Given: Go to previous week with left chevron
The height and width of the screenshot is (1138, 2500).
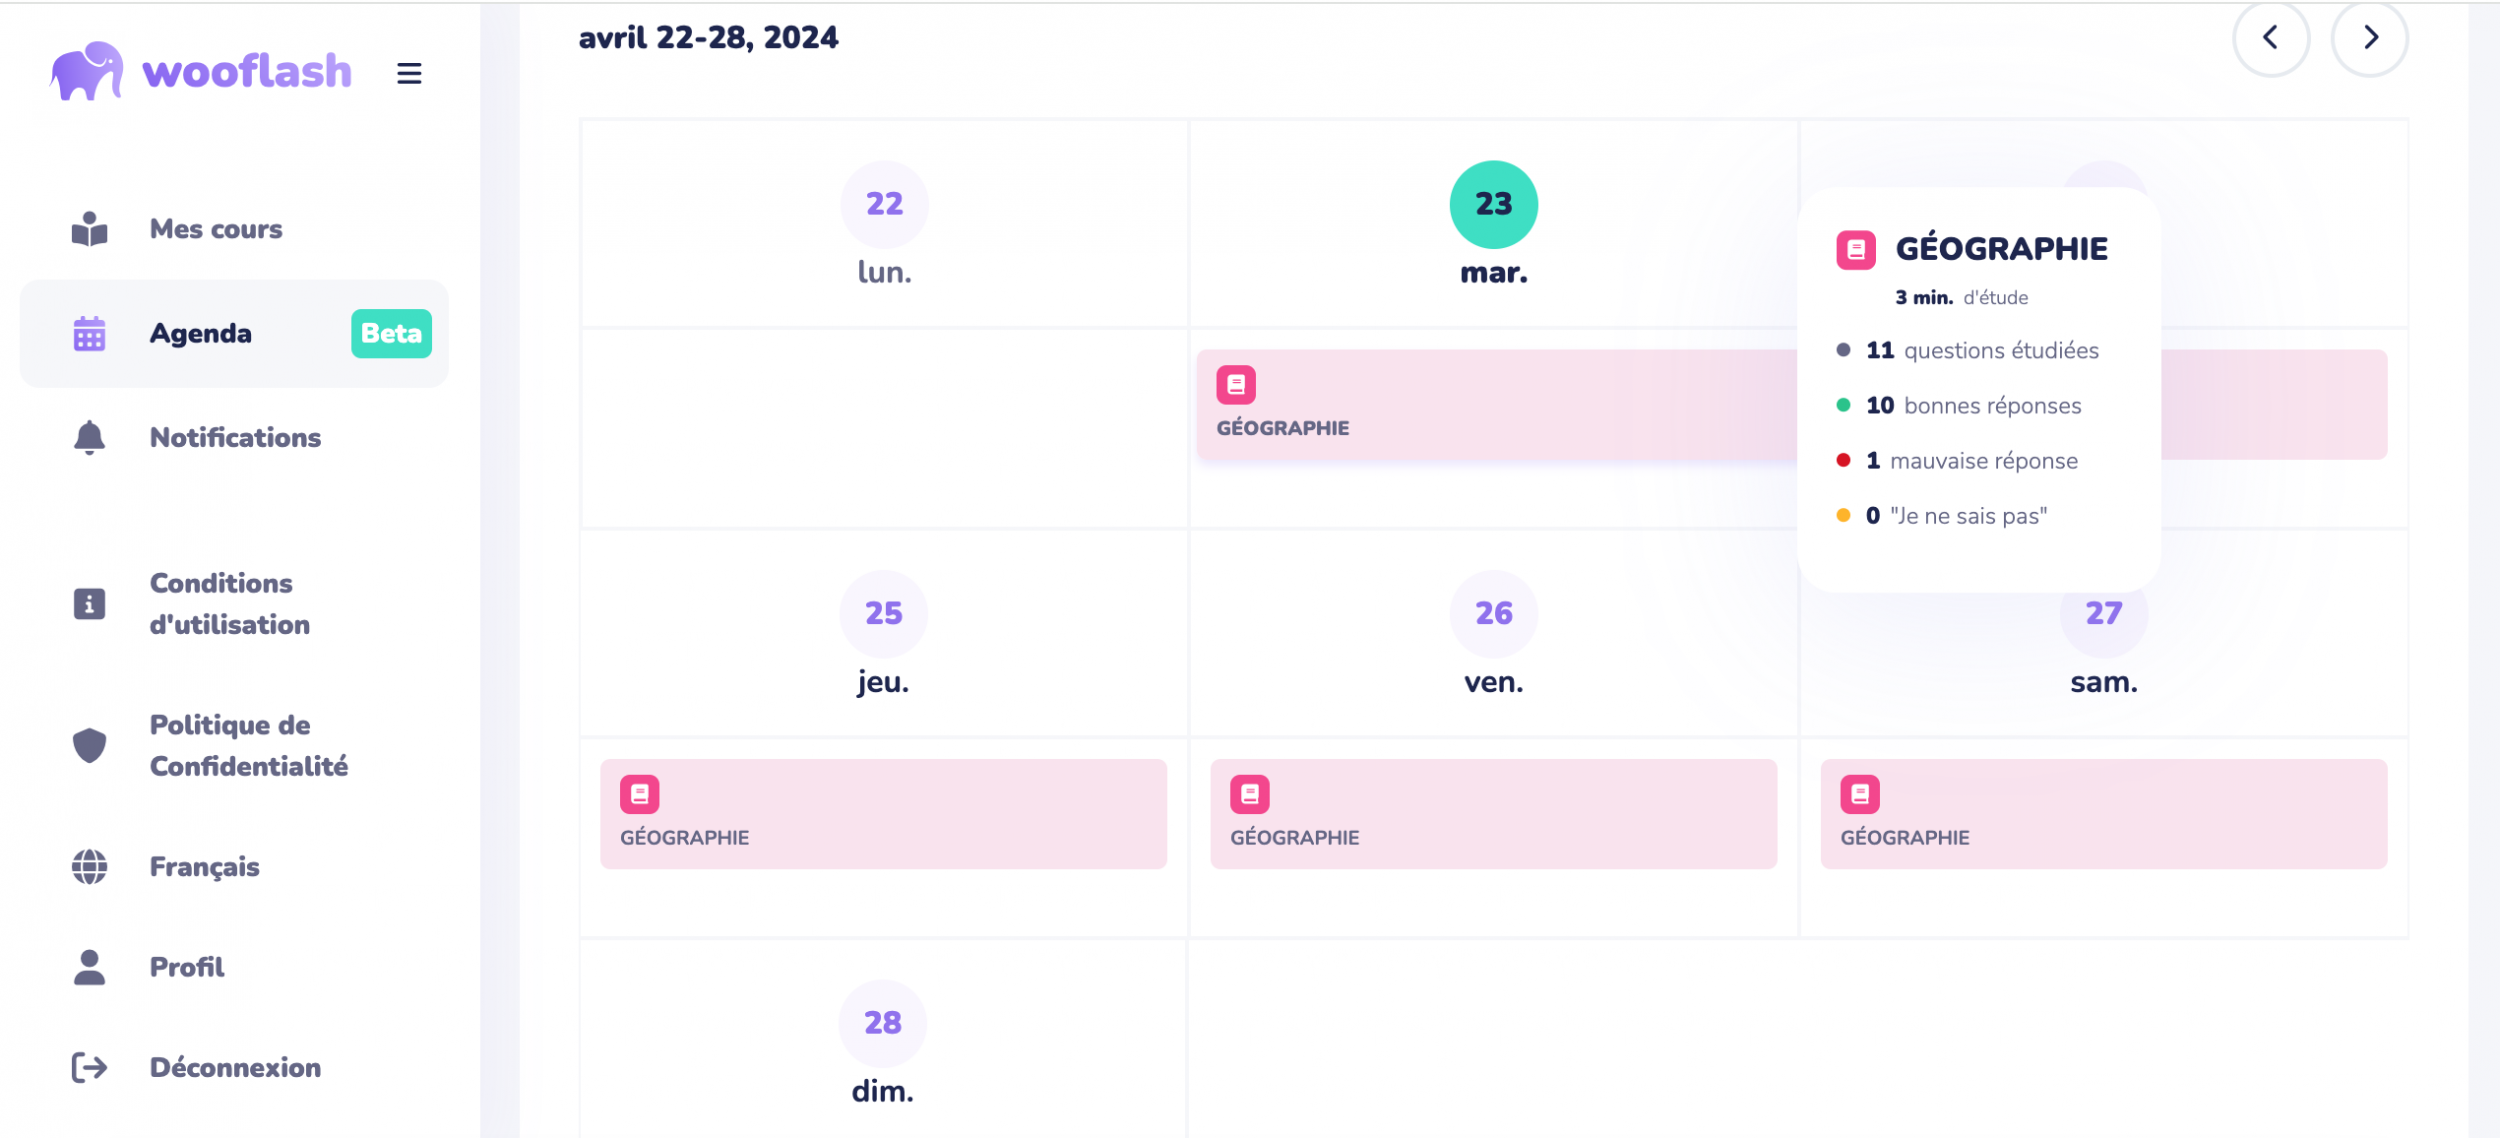Looking at the screenshot, I should (2271, 38).
